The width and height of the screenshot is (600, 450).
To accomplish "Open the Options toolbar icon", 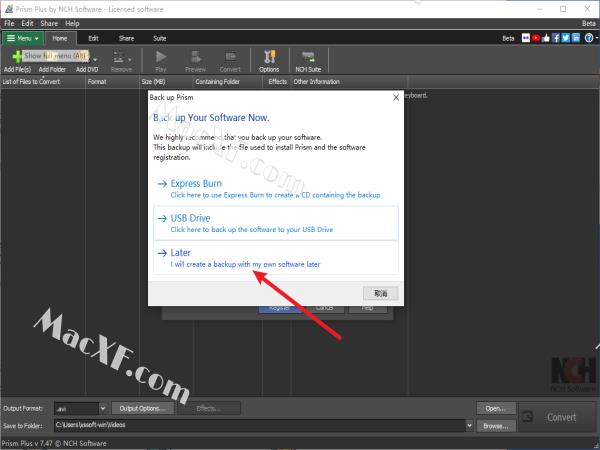I will click(x=269, y=62).
